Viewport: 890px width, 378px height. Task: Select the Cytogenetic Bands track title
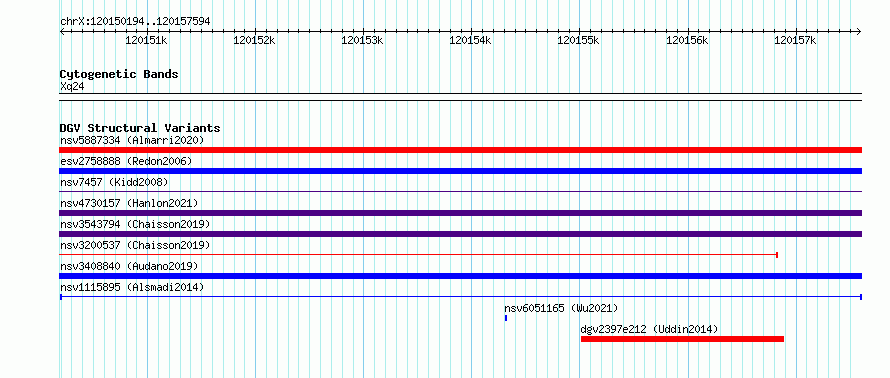pyautogui.click(x=119, y=74)
